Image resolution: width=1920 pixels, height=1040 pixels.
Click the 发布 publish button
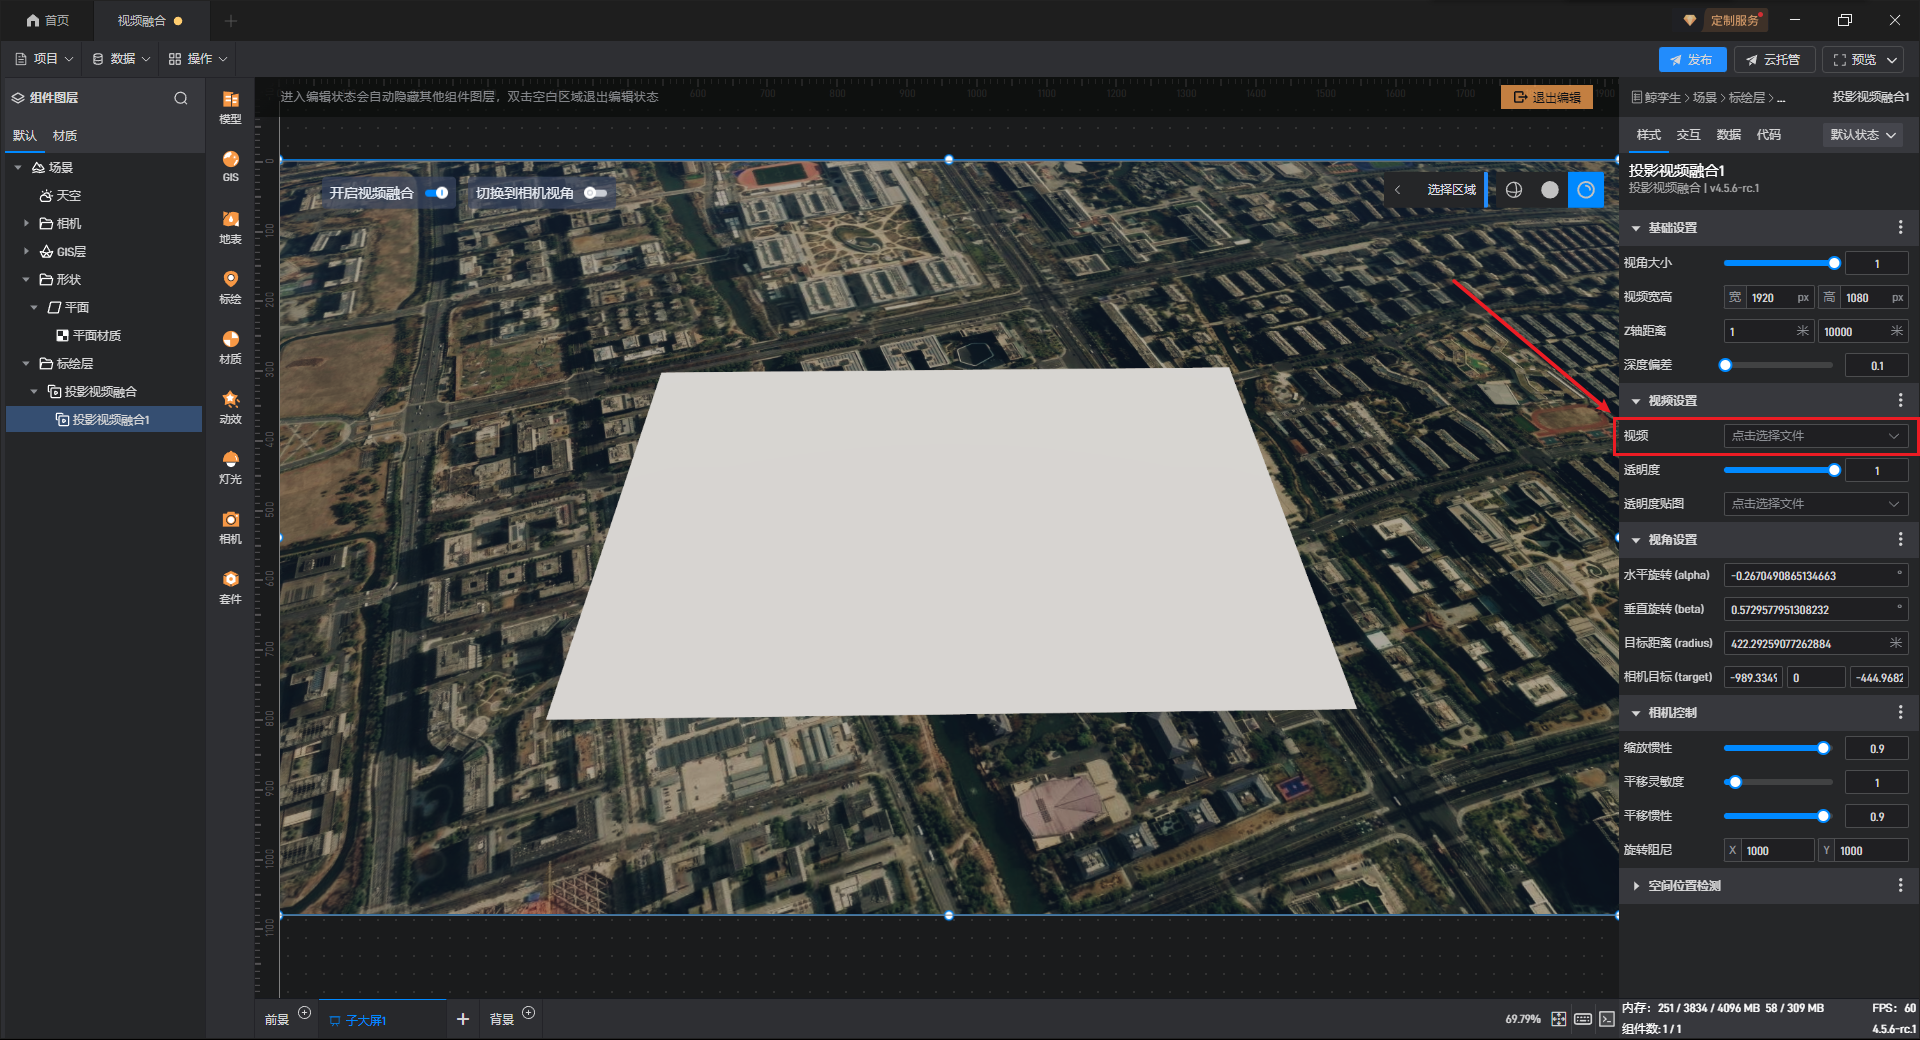pos(1691,60)
